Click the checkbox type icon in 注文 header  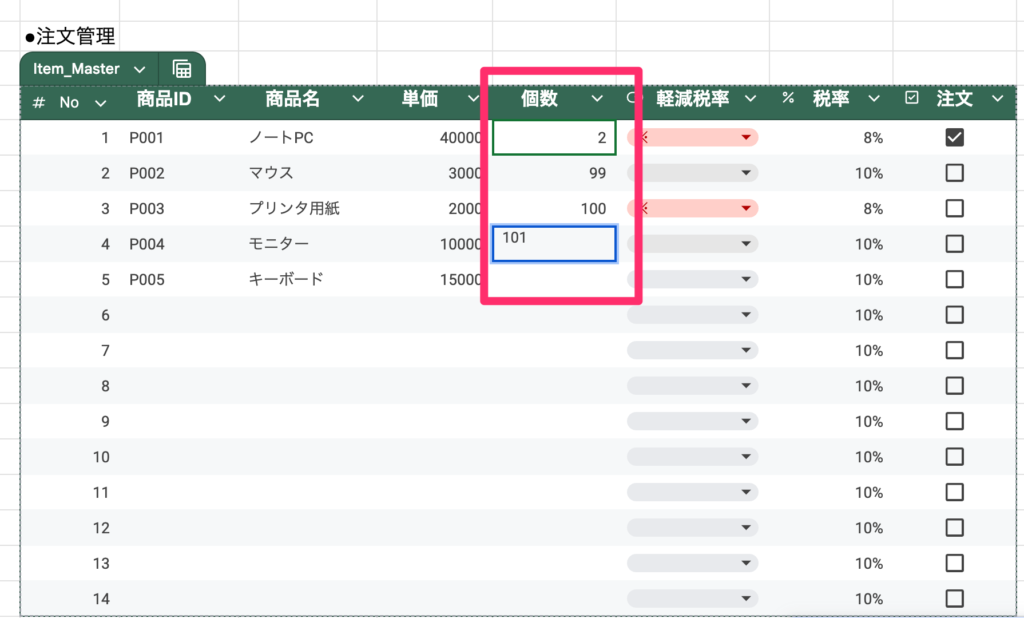(911, 99)
